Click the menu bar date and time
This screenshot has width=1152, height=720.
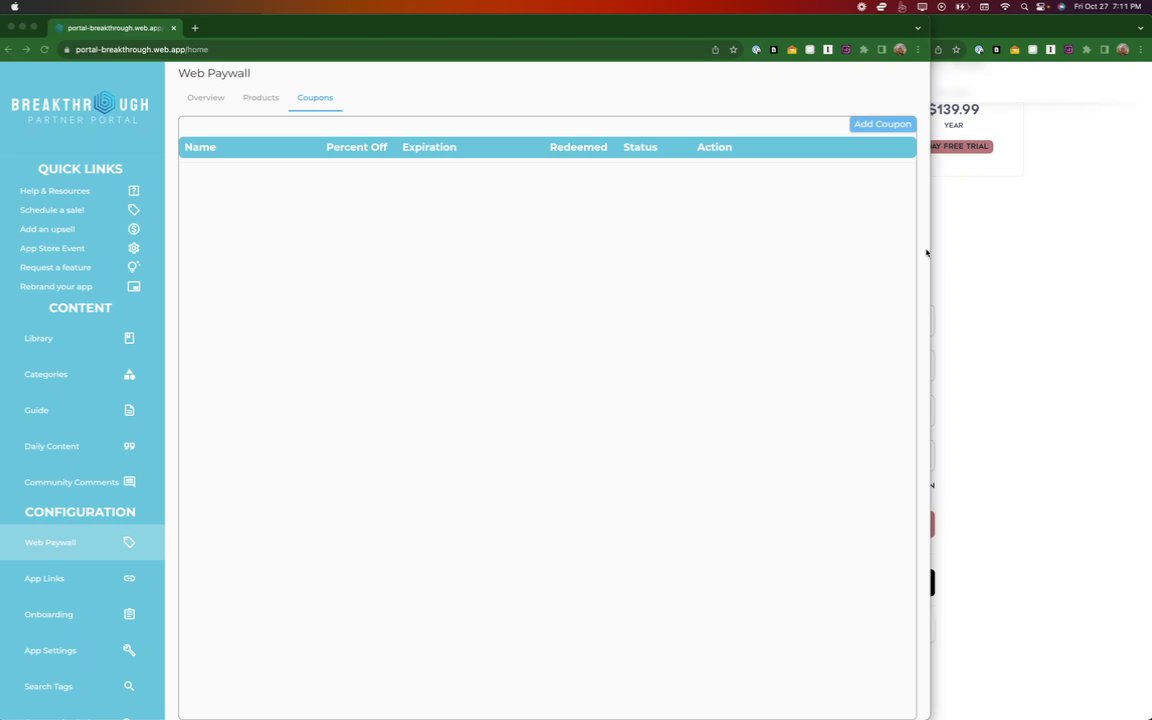click(1107, 7)
